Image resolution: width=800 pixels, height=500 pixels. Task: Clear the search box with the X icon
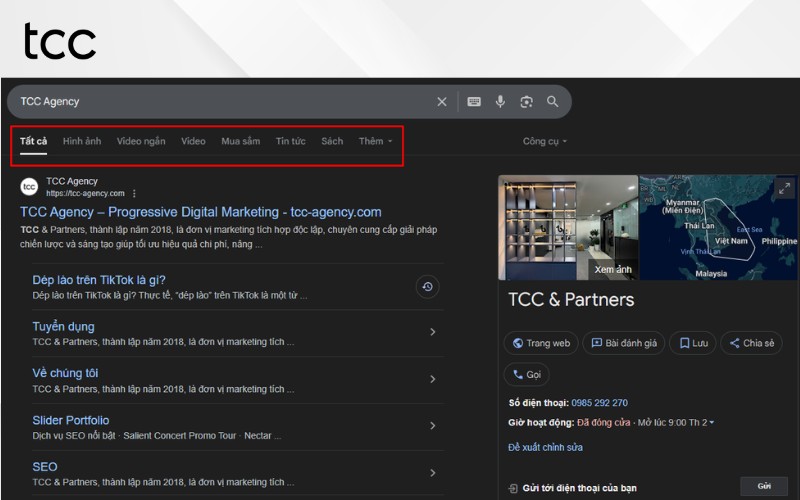tap(442, 102)
